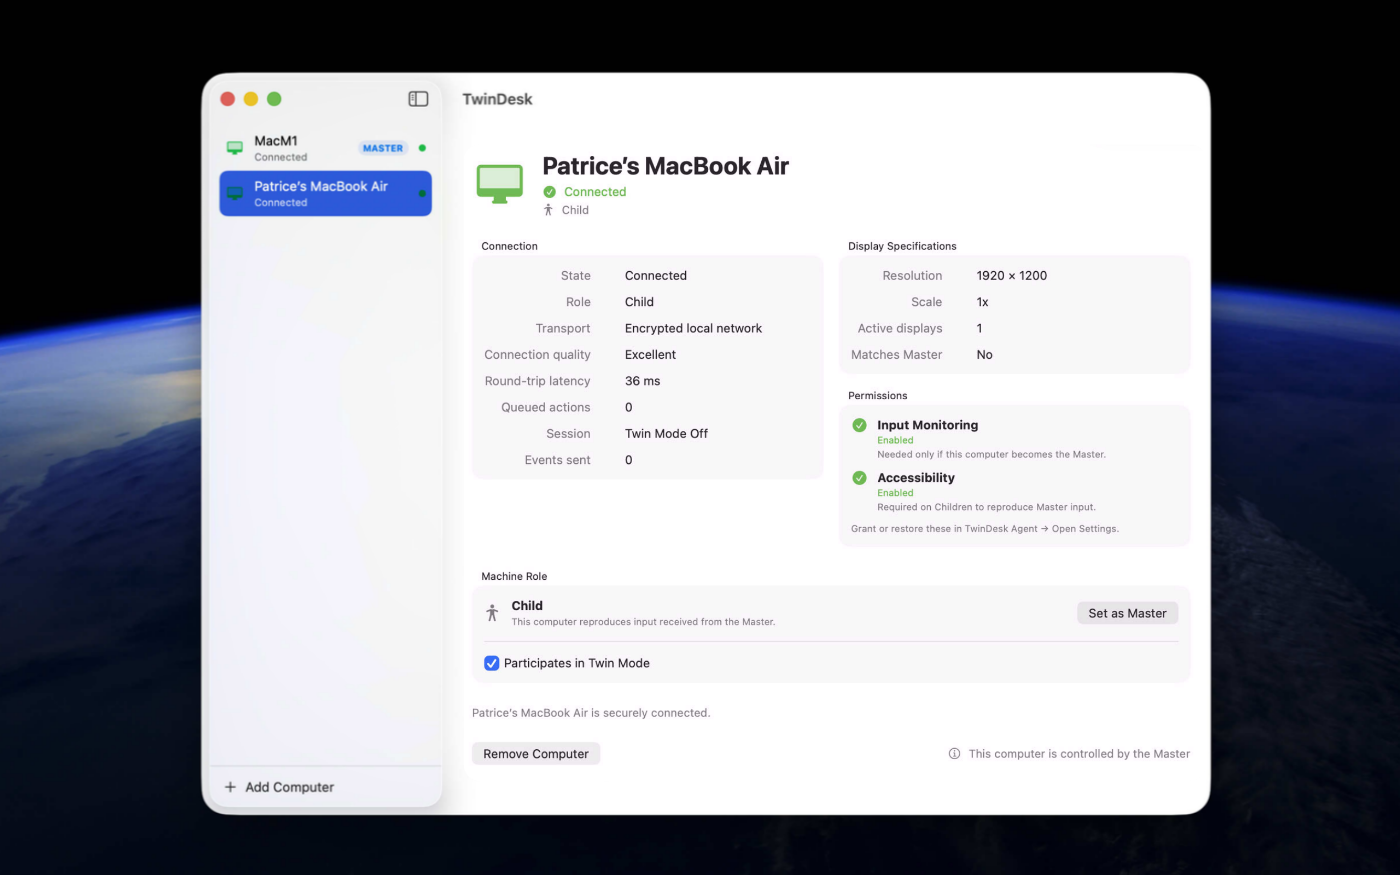Click the Input Monitoring permission title
The image size is (1400, 875).
pos(928,425)
